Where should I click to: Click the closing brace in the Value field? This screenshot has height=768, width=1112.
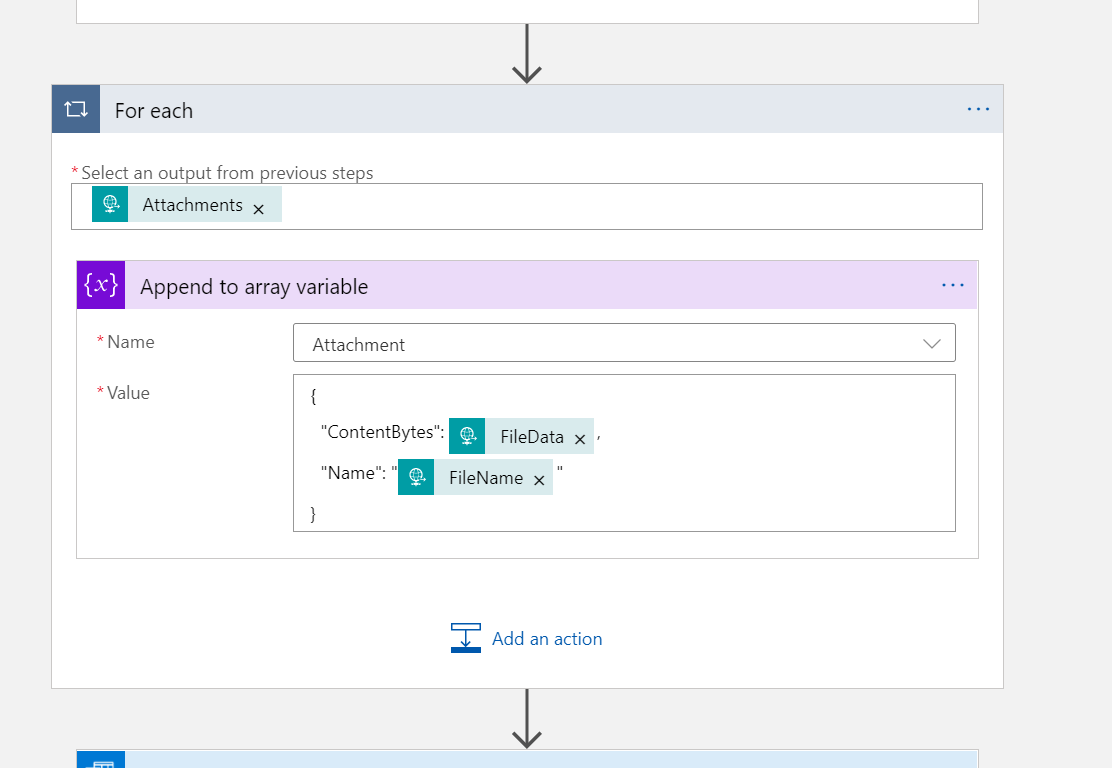(313, 514)
